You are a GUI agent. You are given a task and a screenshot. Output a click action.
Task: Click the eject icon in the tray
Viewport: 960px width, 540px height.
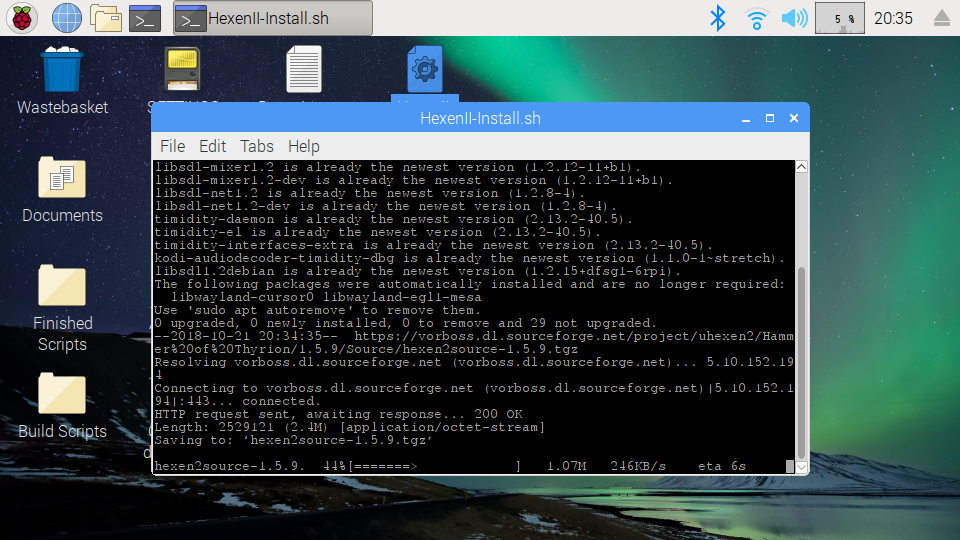click(942, 18)
